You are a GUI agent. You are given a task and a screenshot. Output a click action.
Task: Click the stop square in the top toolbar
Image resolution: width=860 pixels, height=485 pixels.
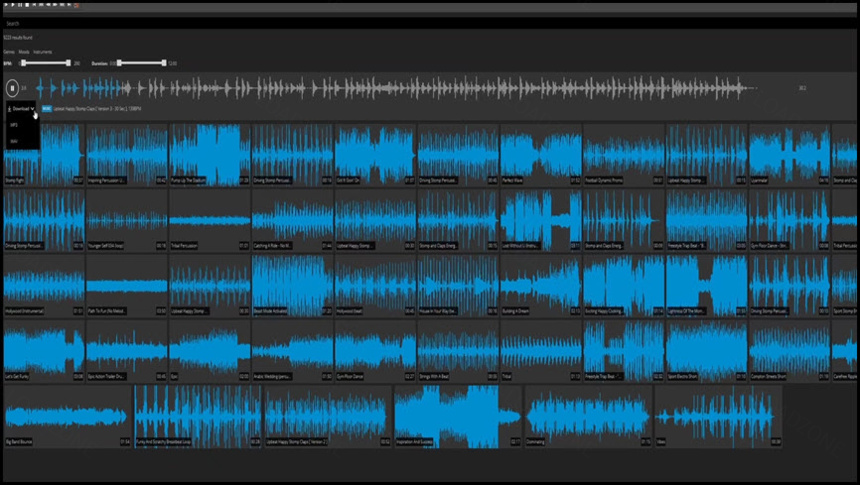click(27, 4)
